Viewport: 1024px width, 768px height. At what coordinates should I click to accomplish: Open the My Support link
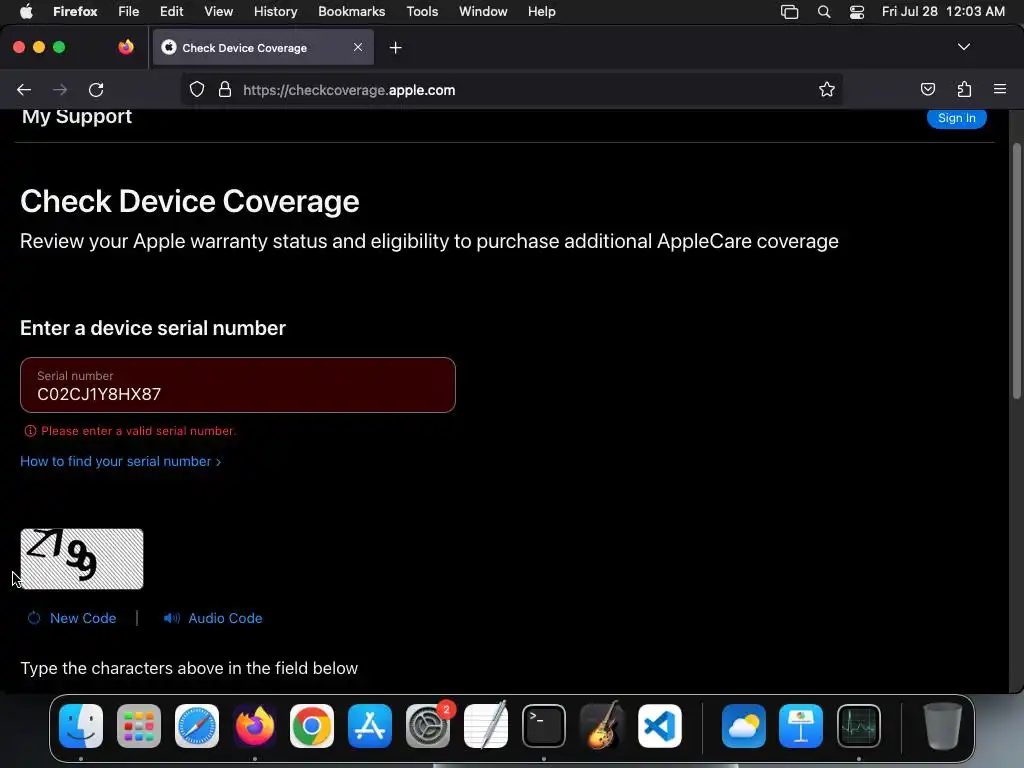tap(76, 116)
